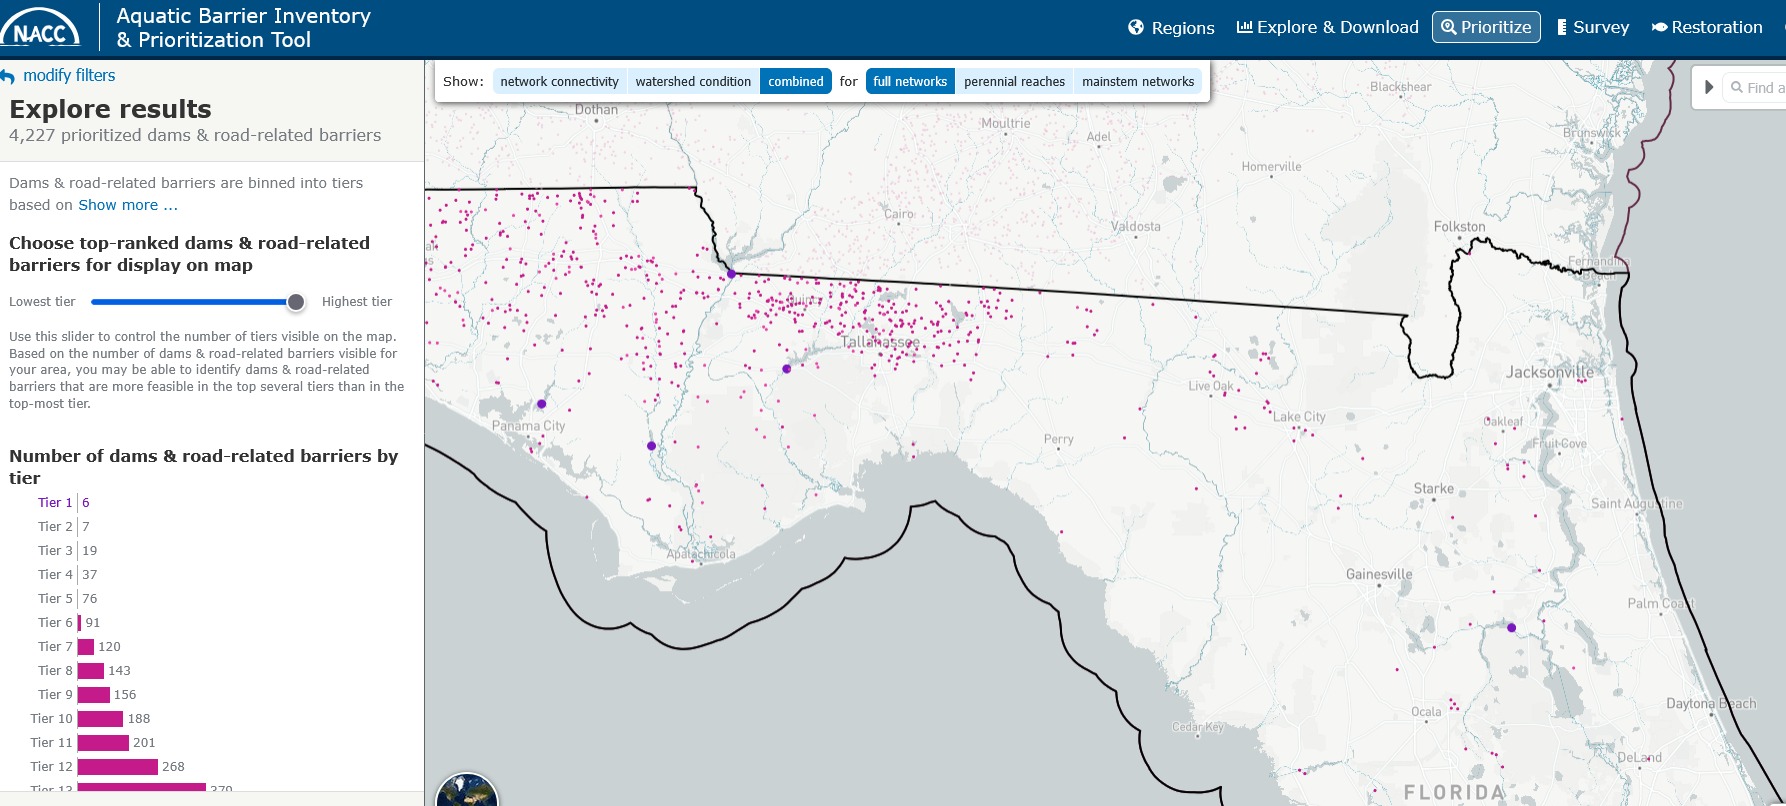
Task: Expand tier description with Show more
Action: tap(128, 205)
